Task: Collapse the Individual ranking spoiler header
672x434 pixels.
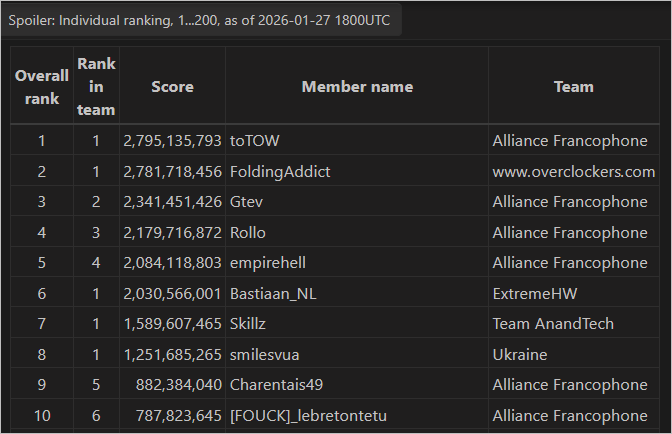Action: coord(200,19)
